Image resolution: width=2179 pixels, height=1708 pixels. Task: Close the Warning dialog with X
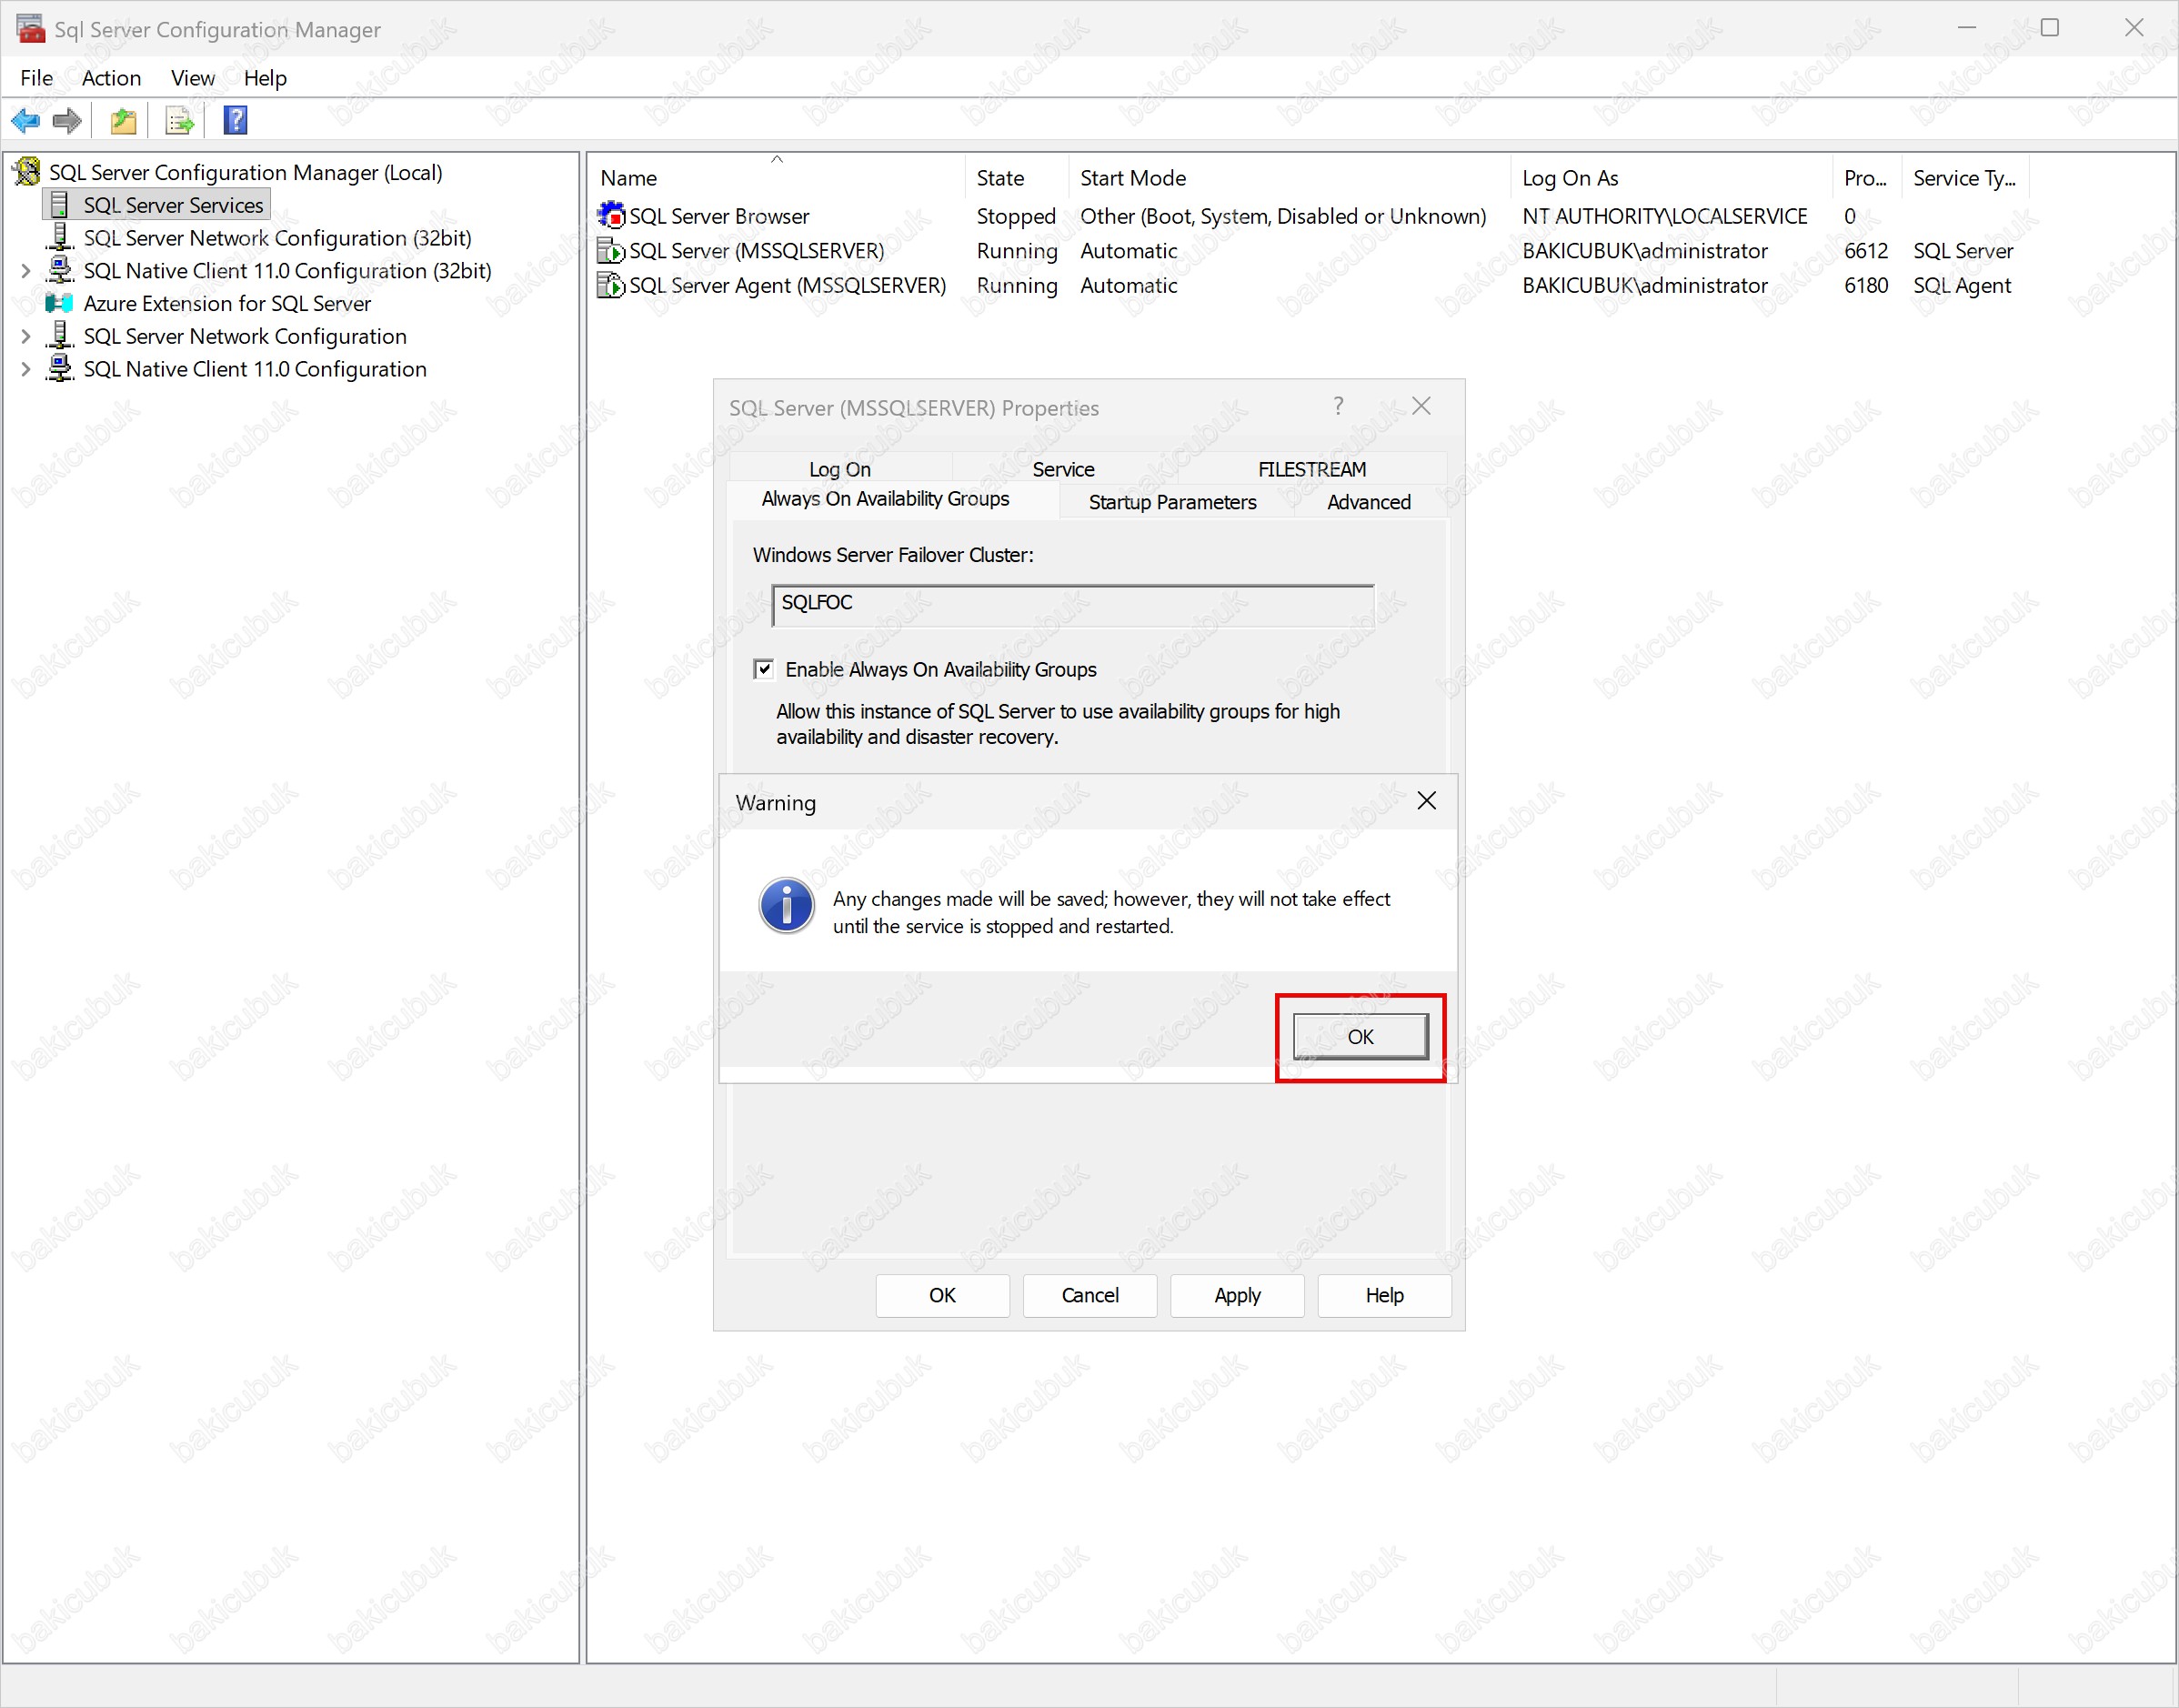[x=1426, y=801]
